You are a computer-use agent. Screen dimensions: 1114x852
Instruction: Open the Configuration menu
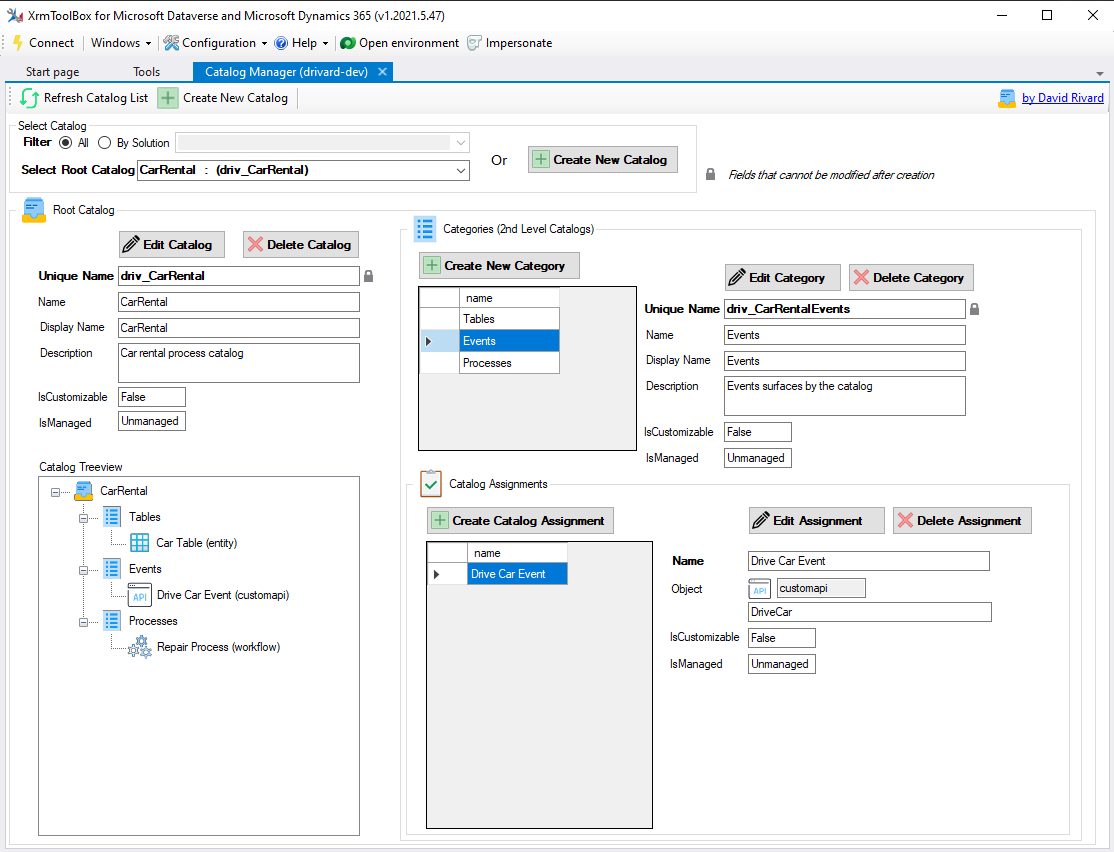tap(217, 43)
